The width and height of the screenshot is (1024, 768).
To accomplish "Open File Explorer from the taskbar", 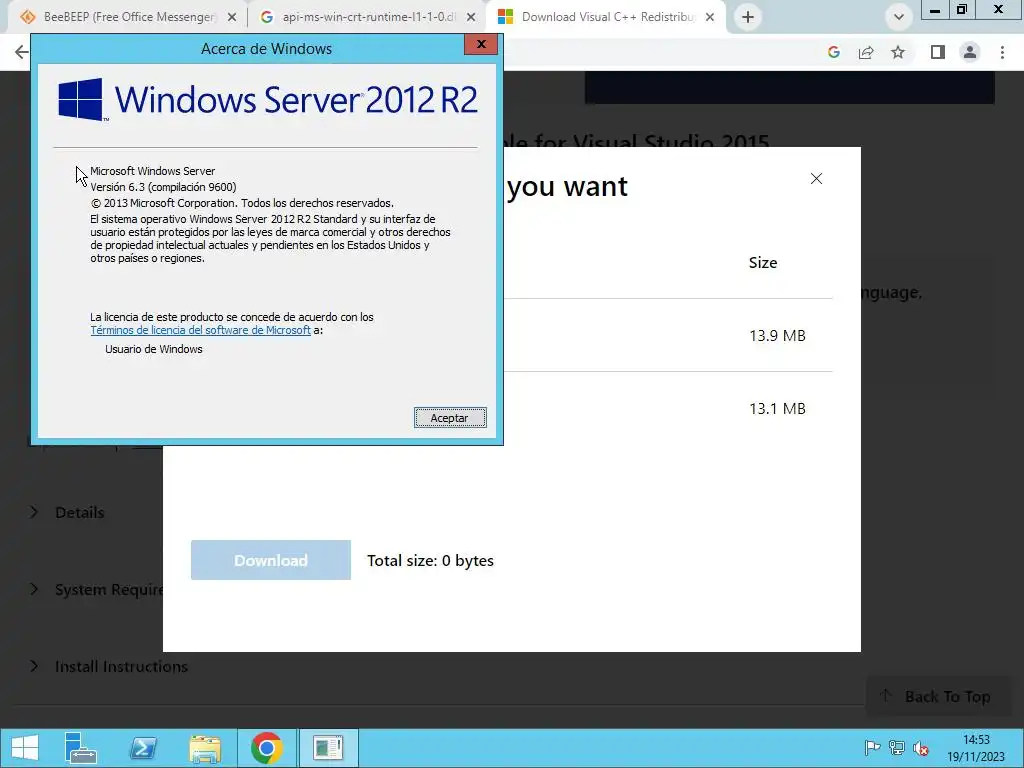I will pos(205,748).
